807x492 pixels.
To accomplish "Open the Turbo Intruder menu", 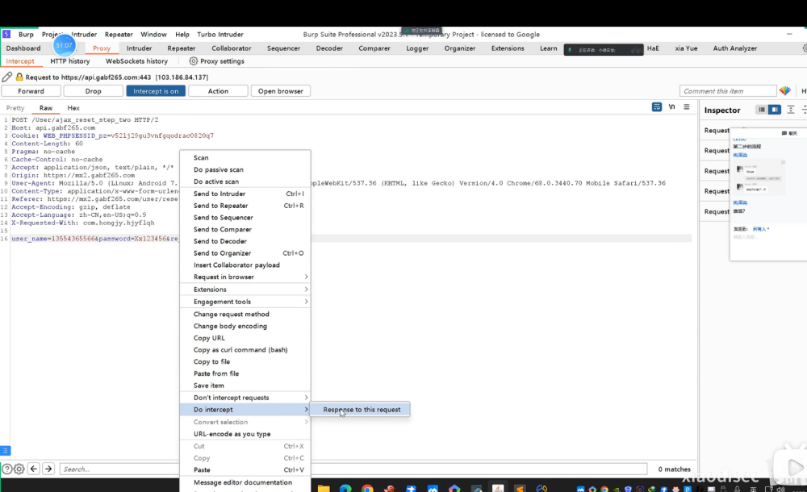I will click(x=220, y=34).
